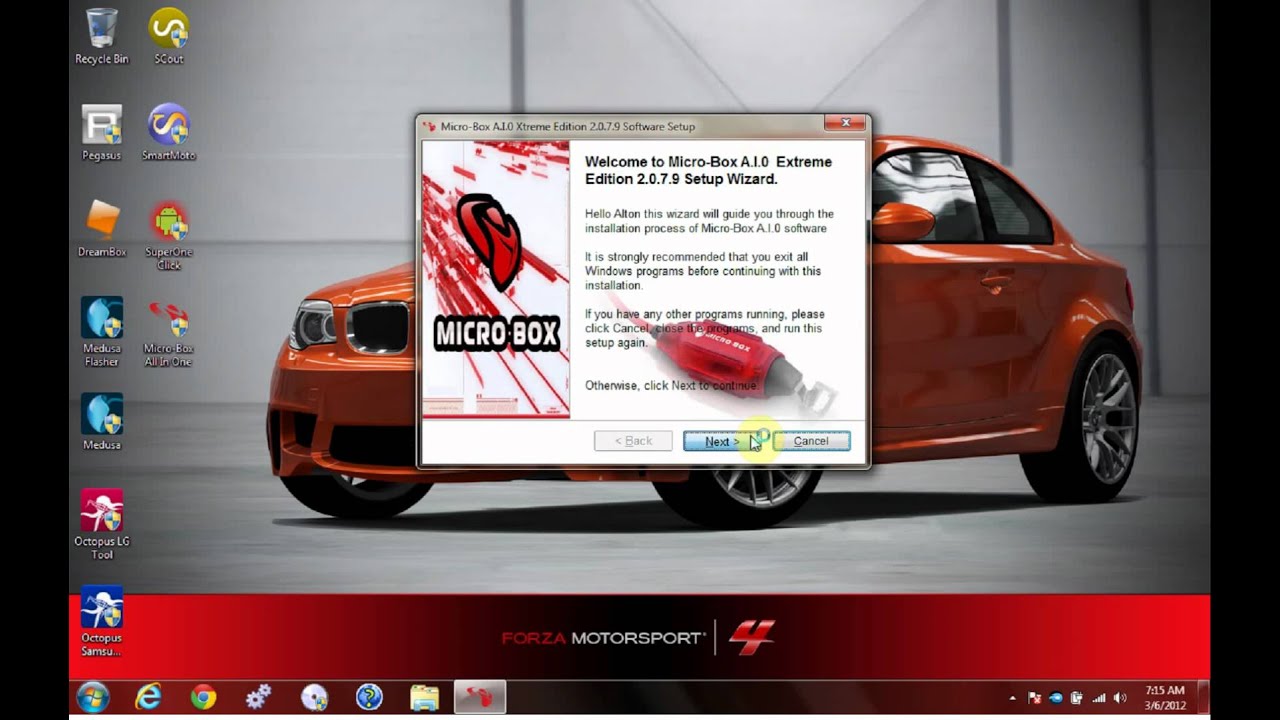Select the Medusa desktop shortcut

point(101,421)
